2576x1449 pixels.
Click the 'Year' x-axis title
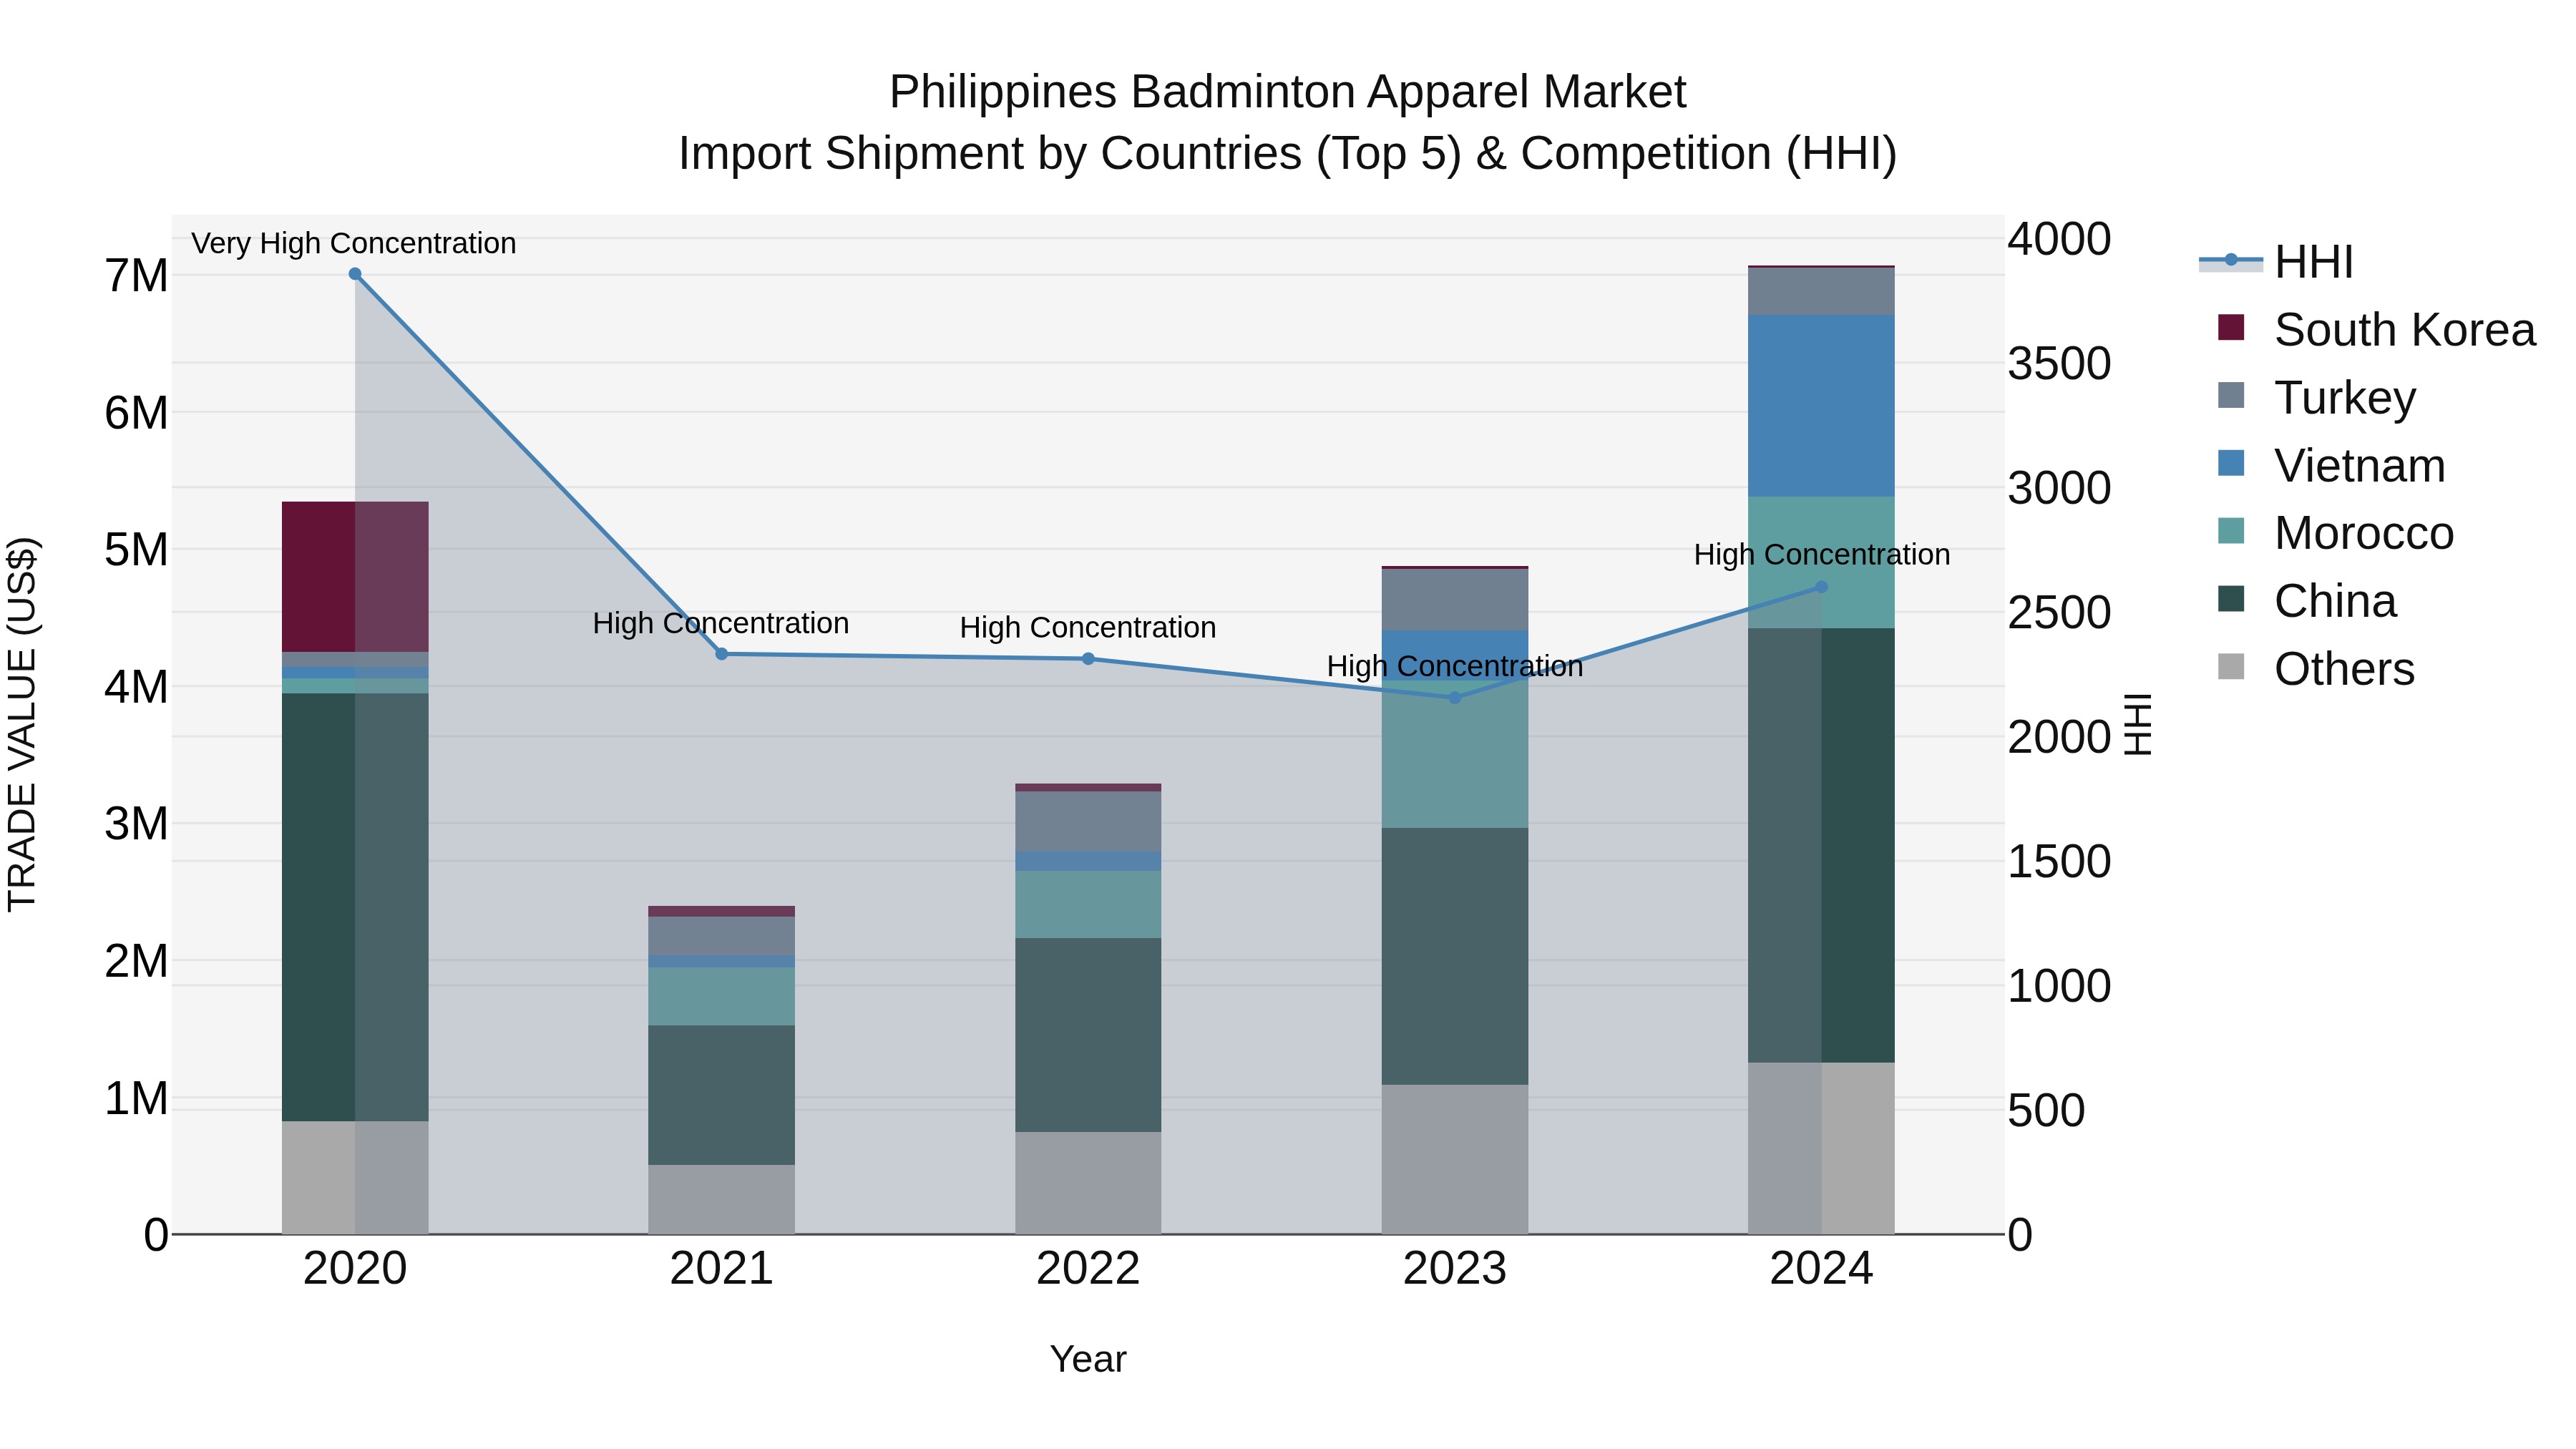coord(1088,1360)
